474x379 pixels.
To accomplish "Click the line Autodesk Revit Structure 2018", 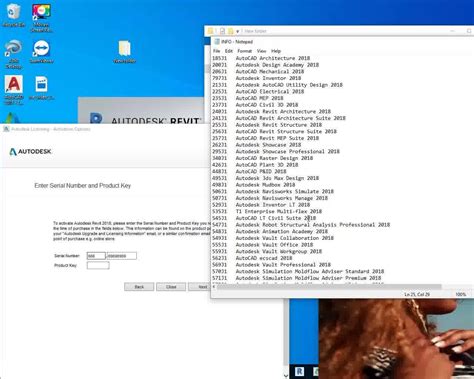I will coord(267,125).
